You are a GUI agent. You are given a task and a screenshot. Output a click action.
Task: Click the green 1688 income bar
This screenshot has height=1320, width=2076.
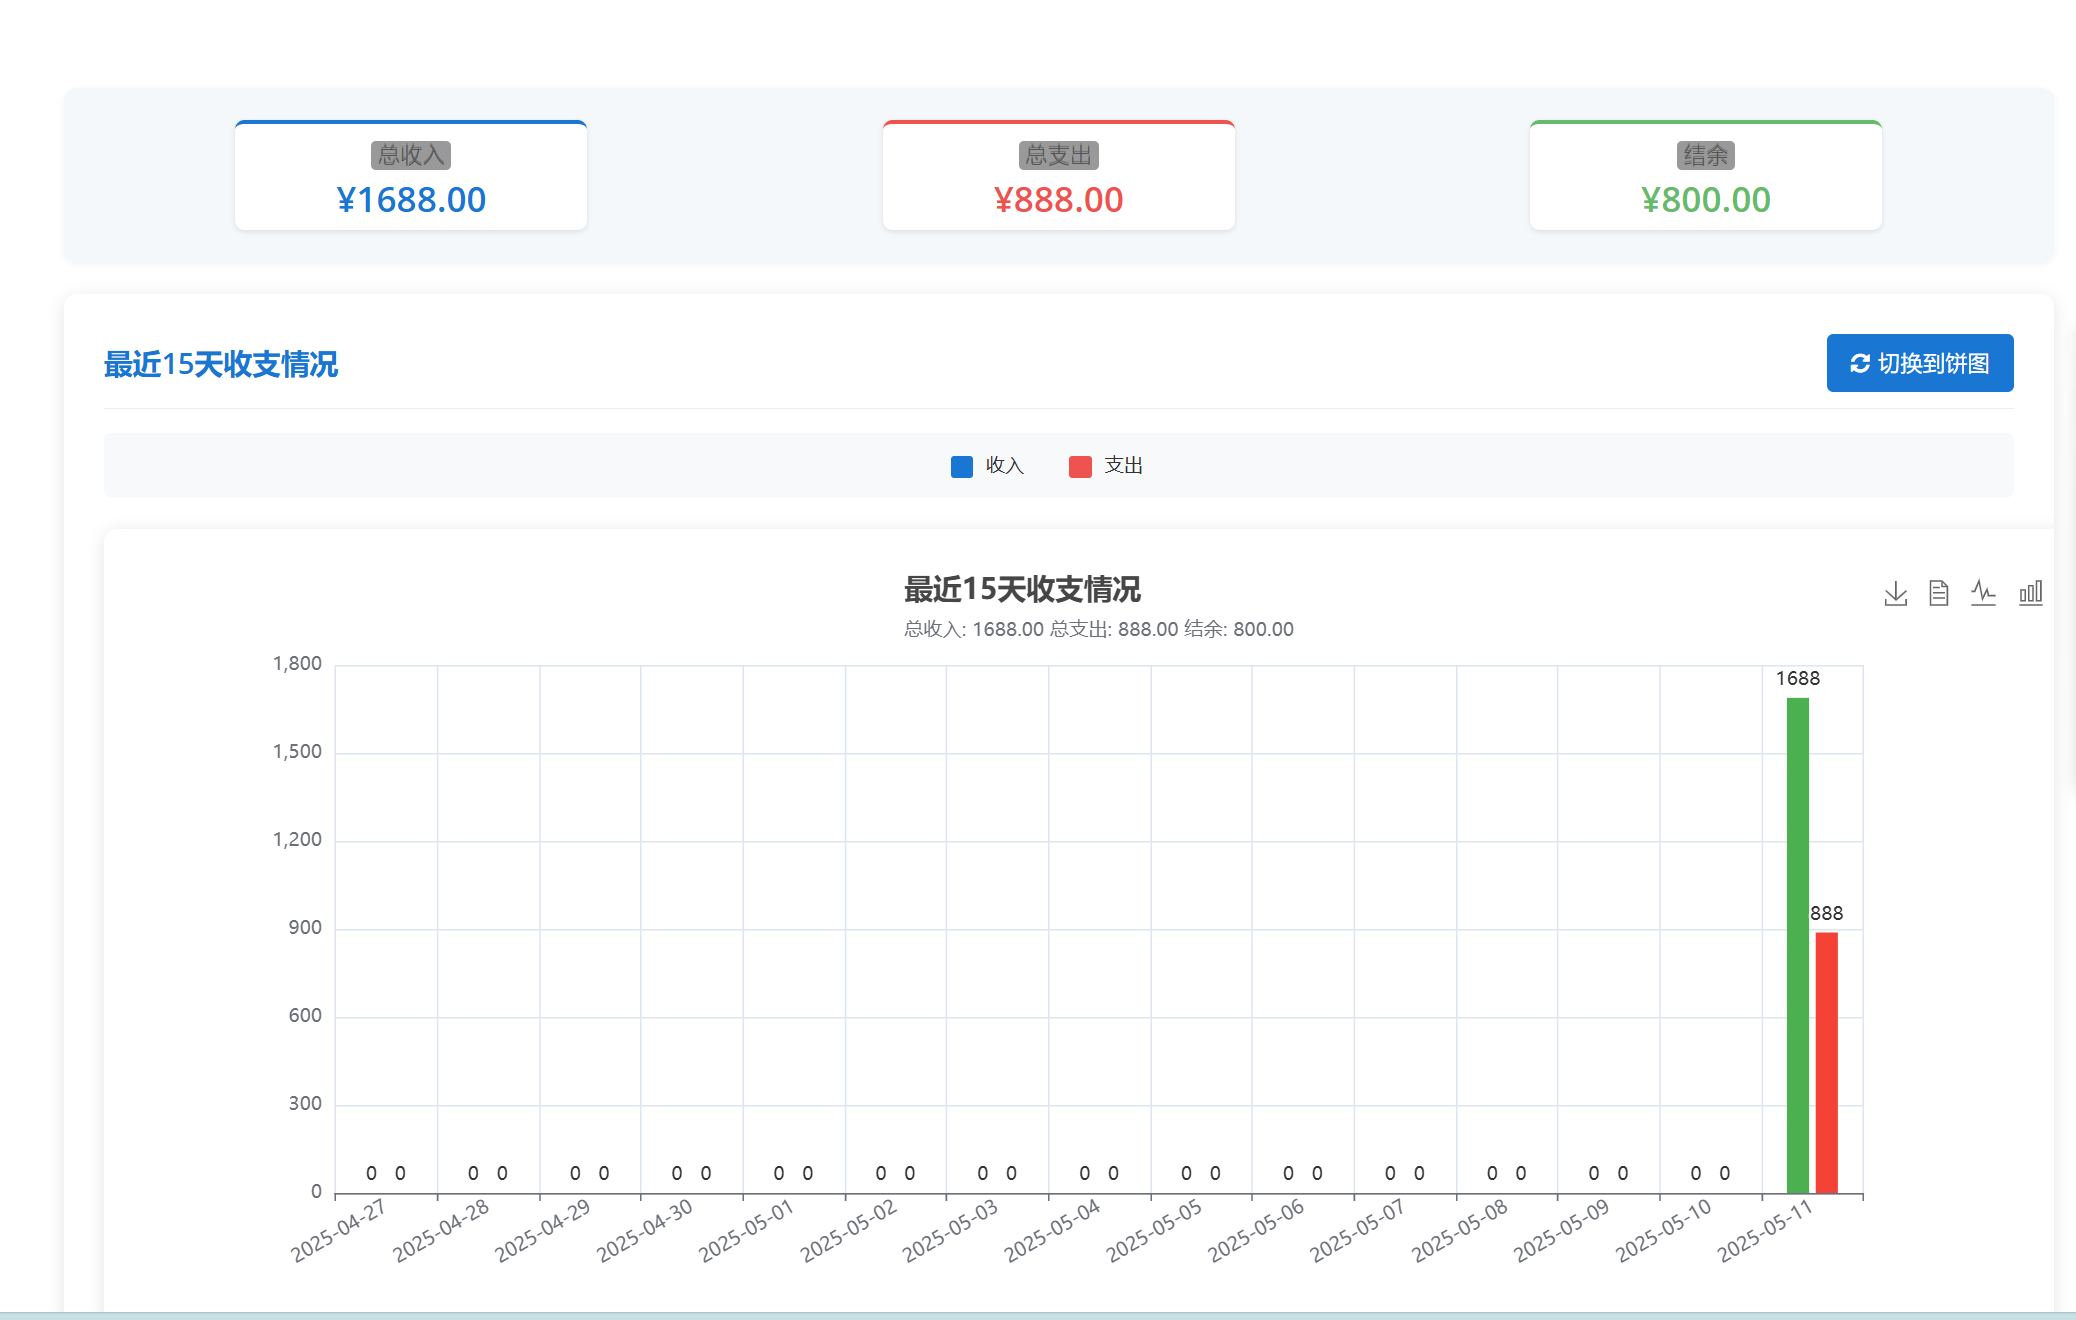point(1797,945)
